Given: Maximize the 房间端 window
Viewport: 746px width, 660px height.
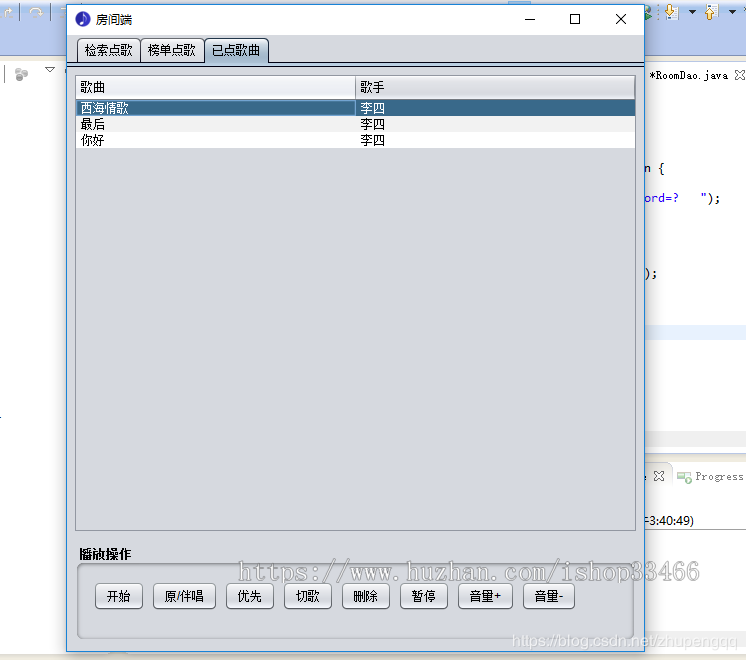Looking at the screenshot, I should [x=575, y=19].
